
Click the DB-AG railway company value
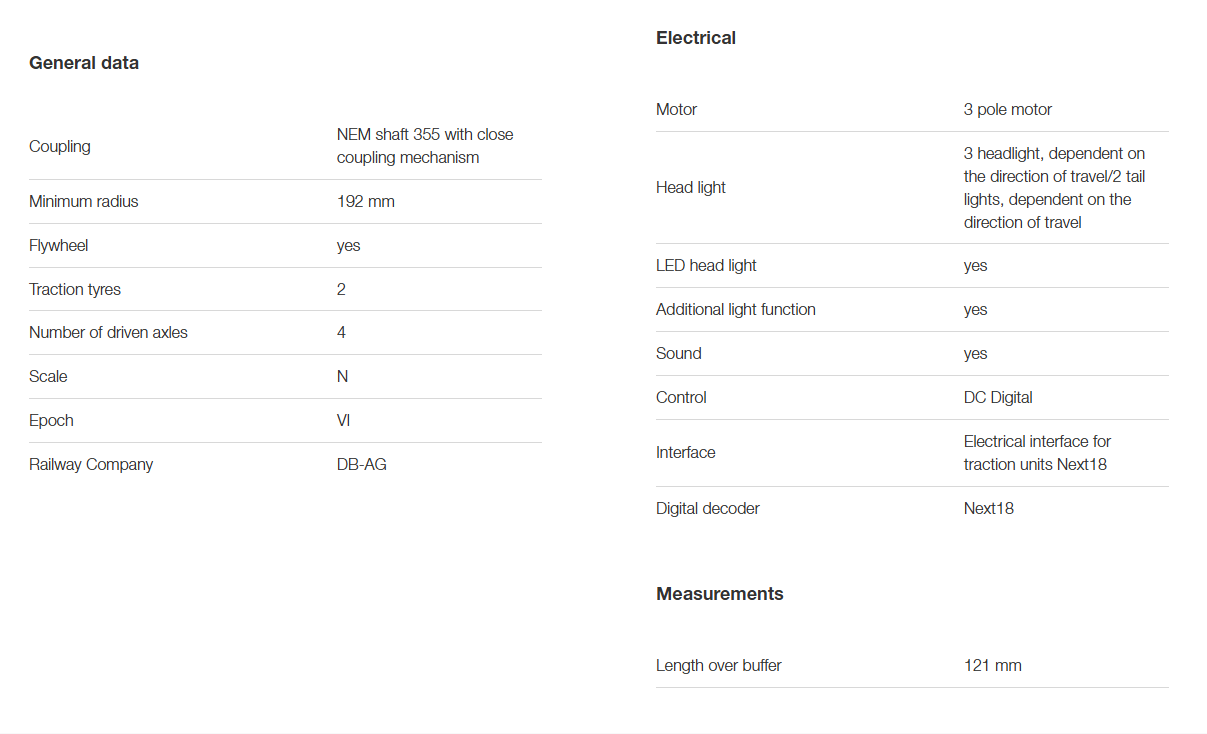click(362, 465)
